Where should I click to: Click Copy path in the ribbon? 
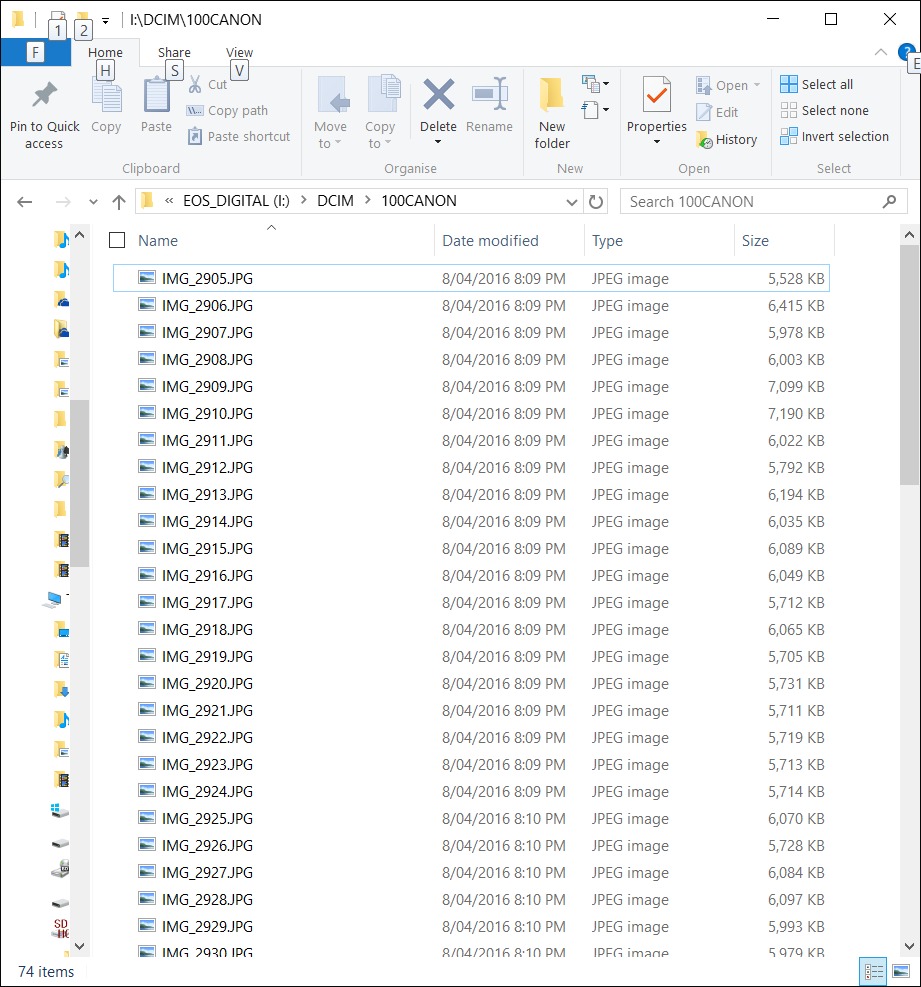(228, 111)
